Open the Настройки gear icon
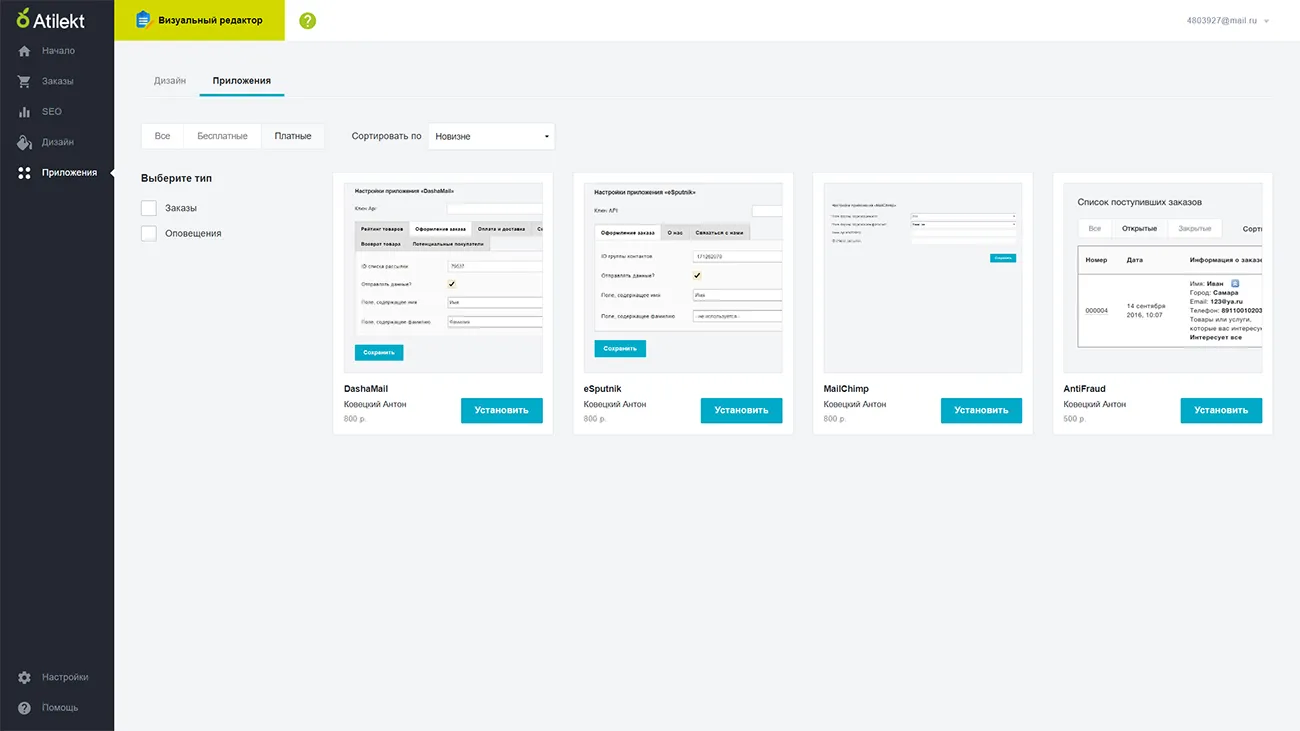This screenshot has width=1300, height=731. 25,678
